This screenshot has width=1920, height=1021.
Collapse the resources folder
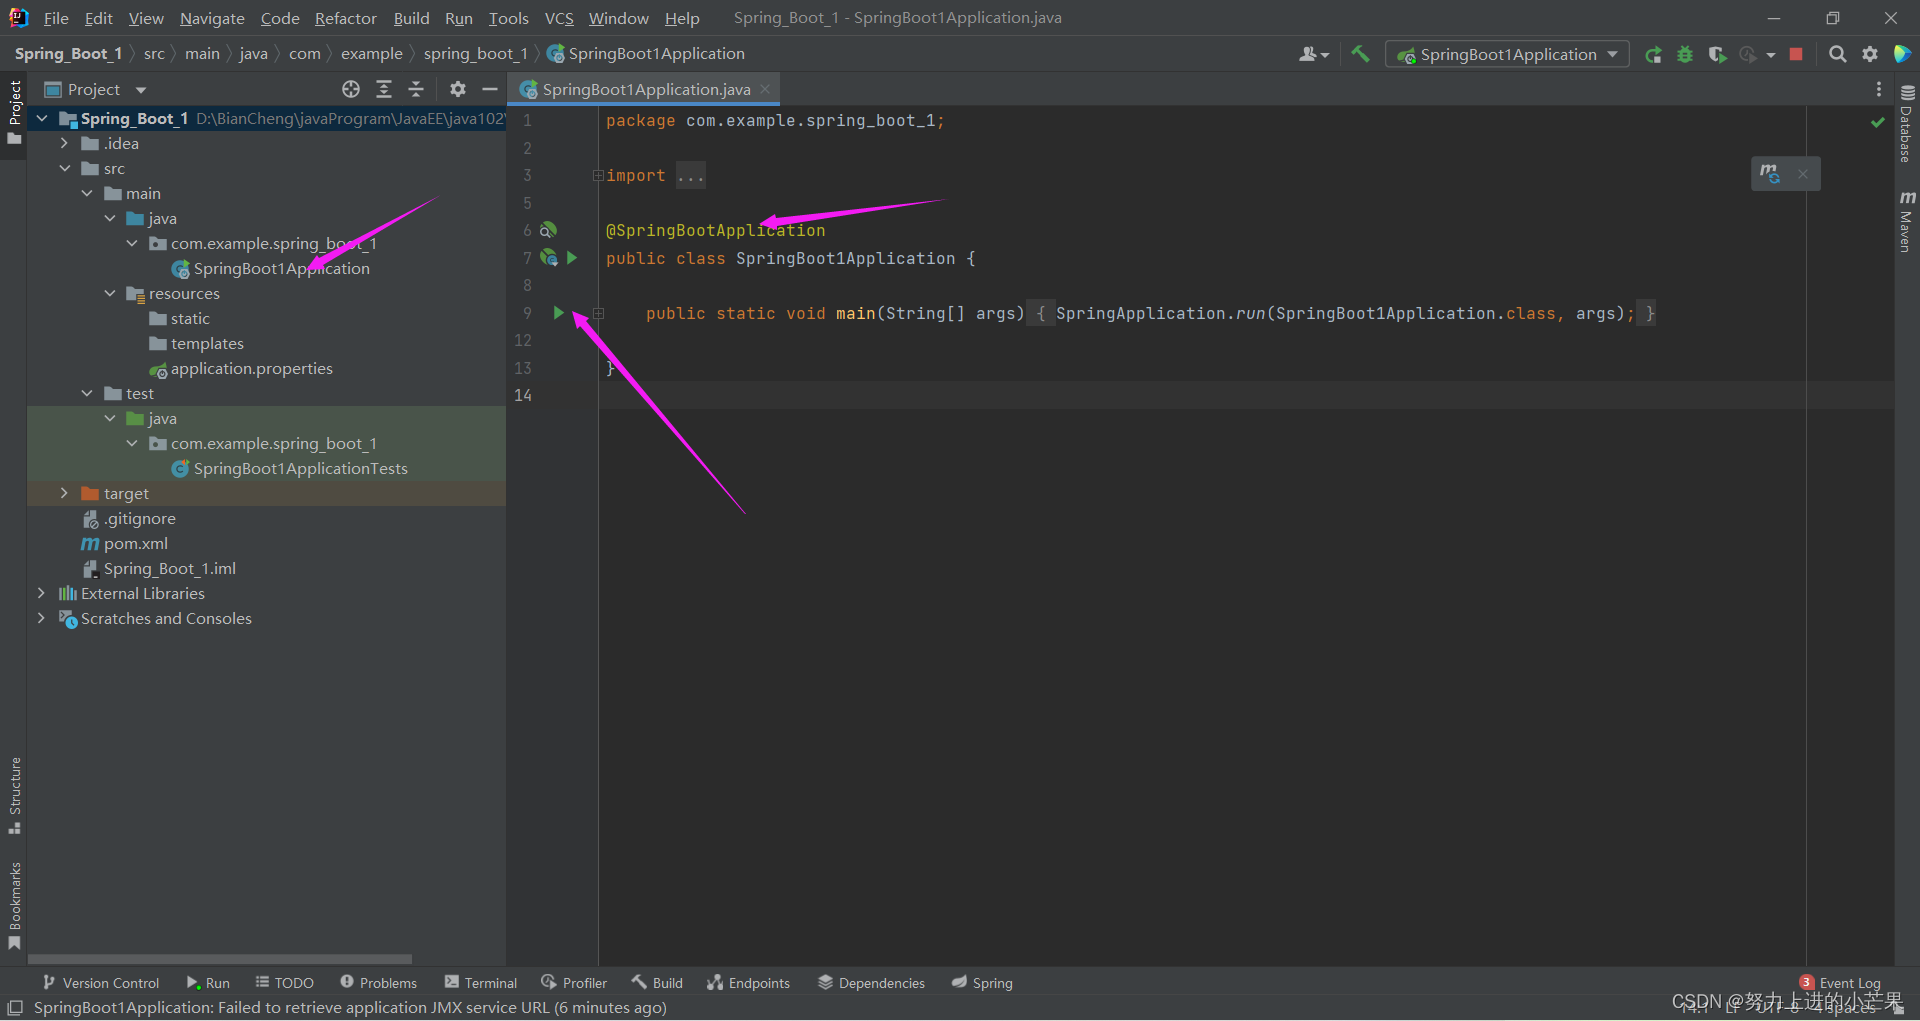click(x=110, y=293)
